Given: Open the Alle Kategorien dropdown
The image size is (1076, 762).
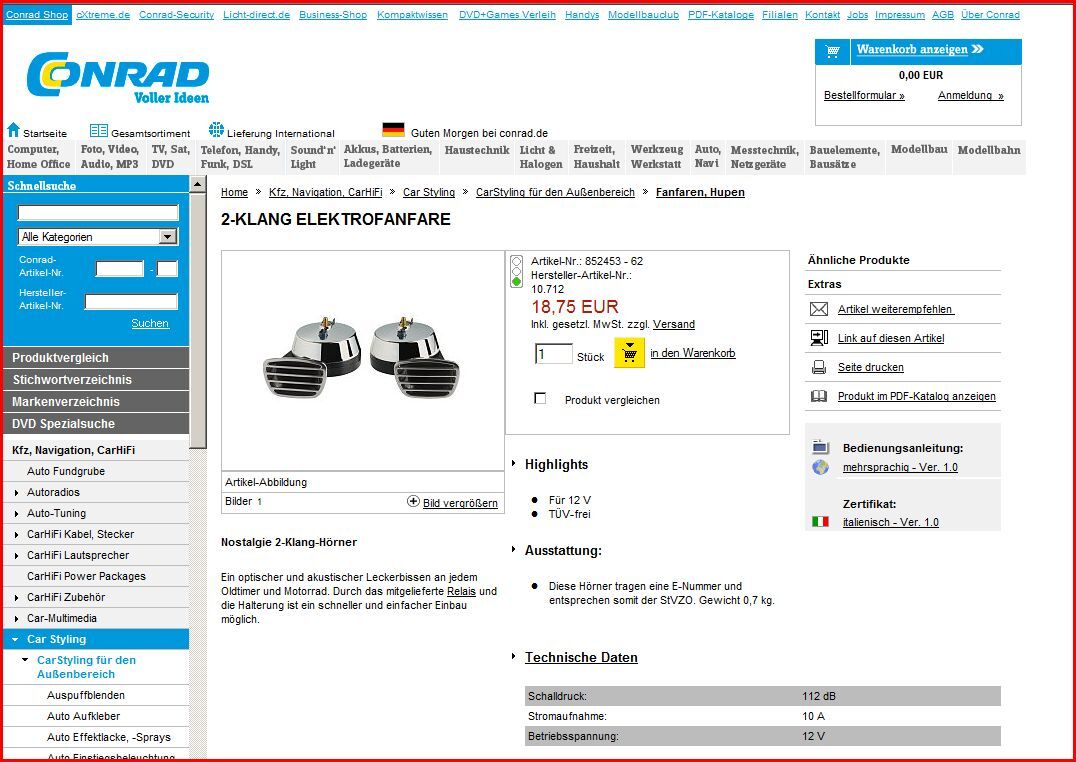Looking at the screenshot, I should (x=168, y=237).
